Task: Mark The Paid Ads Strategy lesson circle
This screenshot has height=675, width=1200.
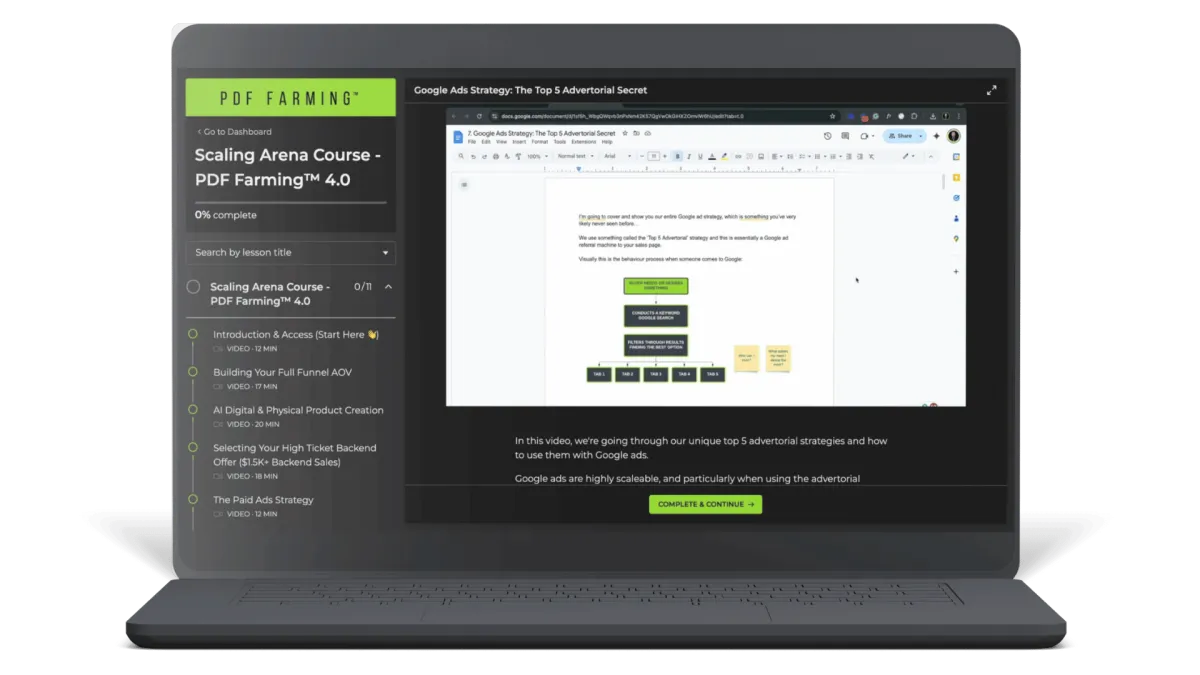Action: [193, 499]
